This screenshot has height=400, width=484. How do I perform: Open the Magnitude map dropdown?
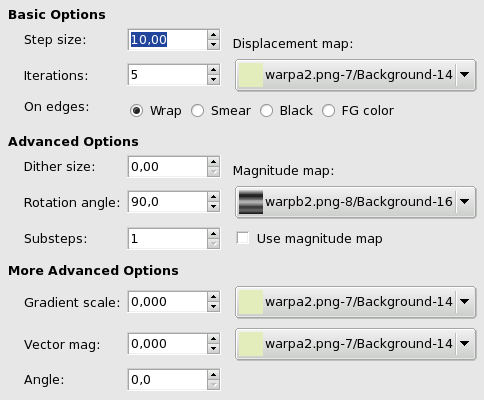[355, 202]
